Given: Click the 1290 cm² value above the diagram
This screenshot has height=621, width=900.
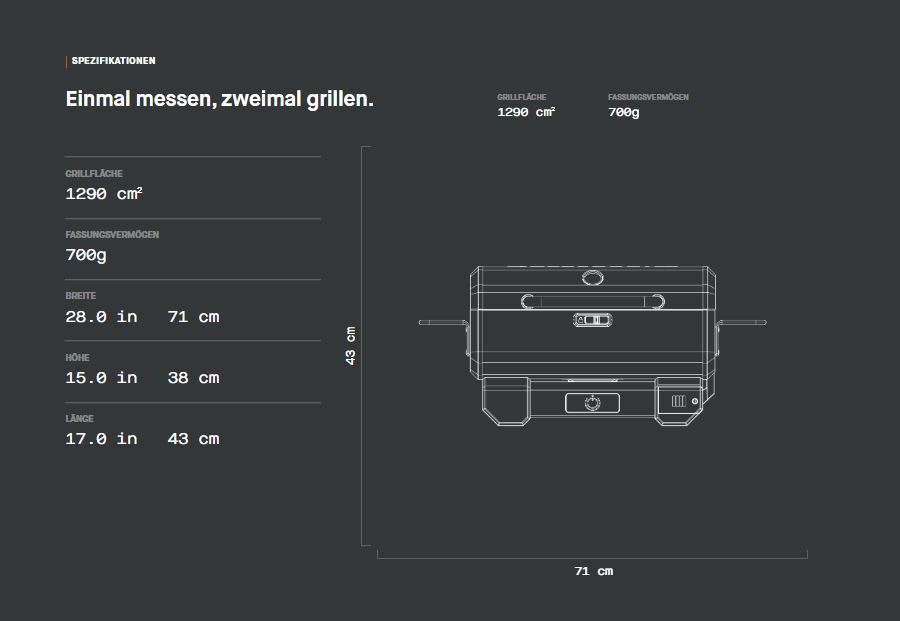Looking at the screenshot, I should [526, 112].
